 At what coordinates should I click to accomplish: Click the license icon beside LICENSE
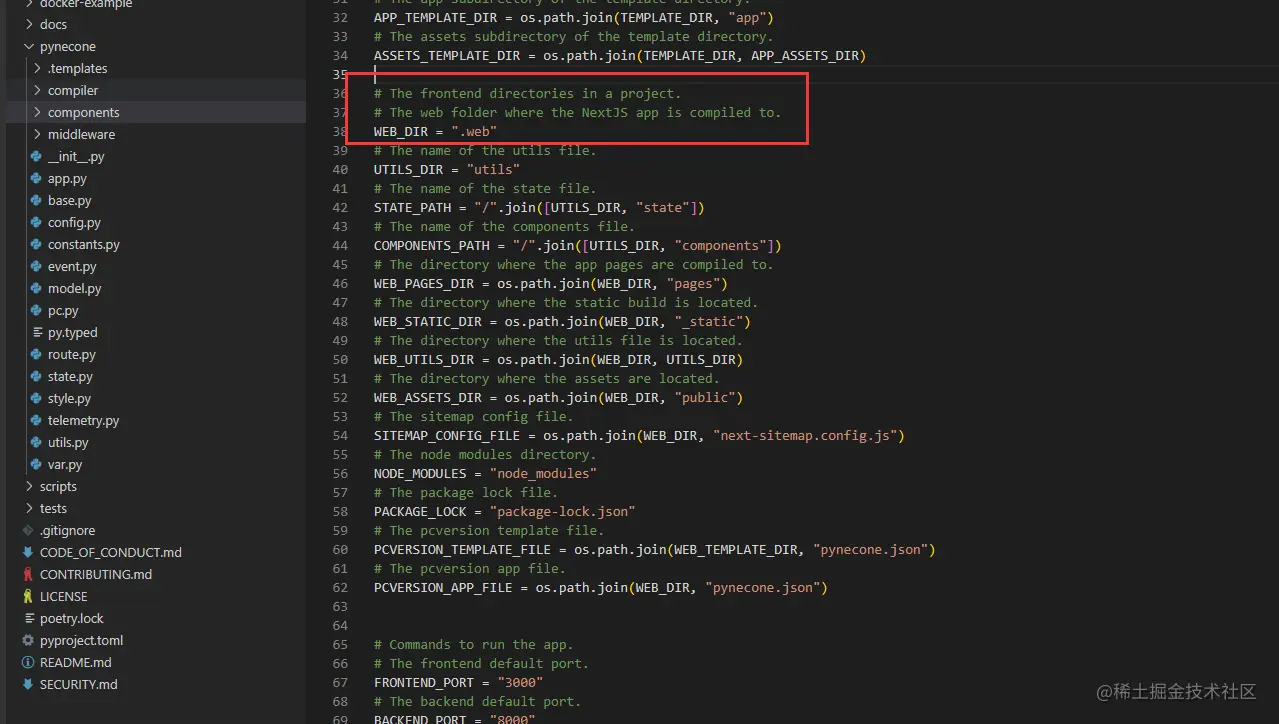pos(28,597)
